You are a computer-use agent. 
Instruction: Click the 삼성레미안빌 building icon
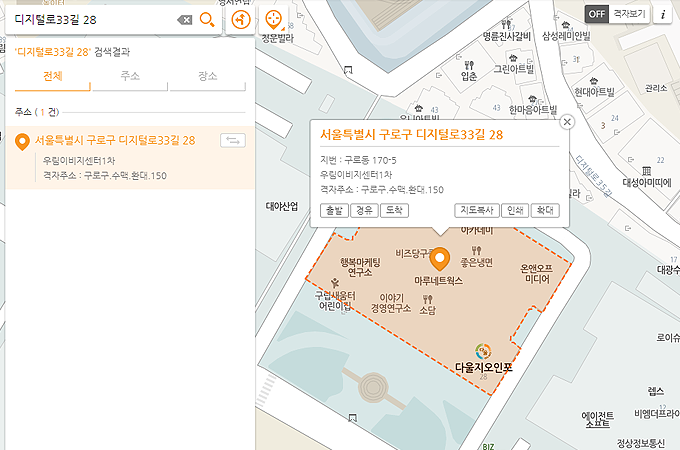565,25
